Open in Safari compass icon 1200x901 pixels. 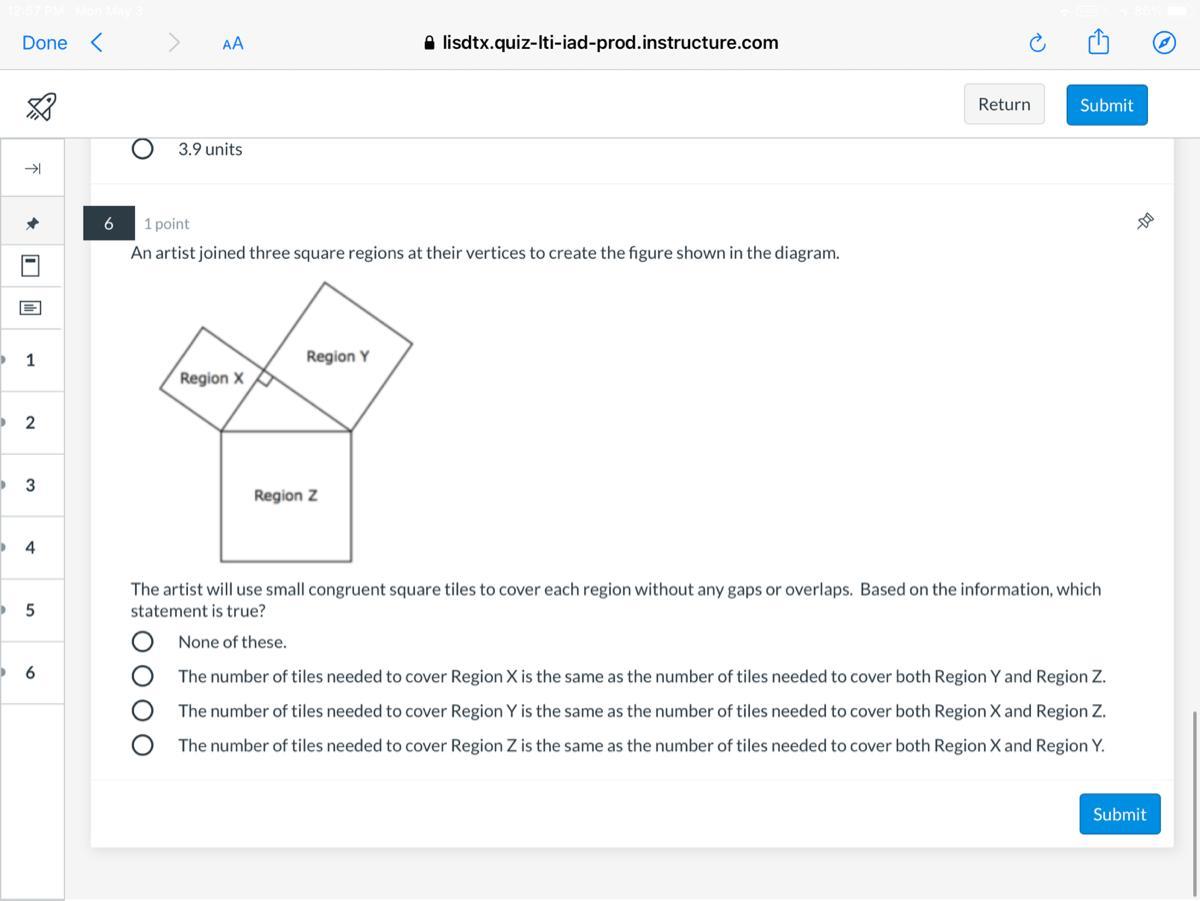(1163, 43)
